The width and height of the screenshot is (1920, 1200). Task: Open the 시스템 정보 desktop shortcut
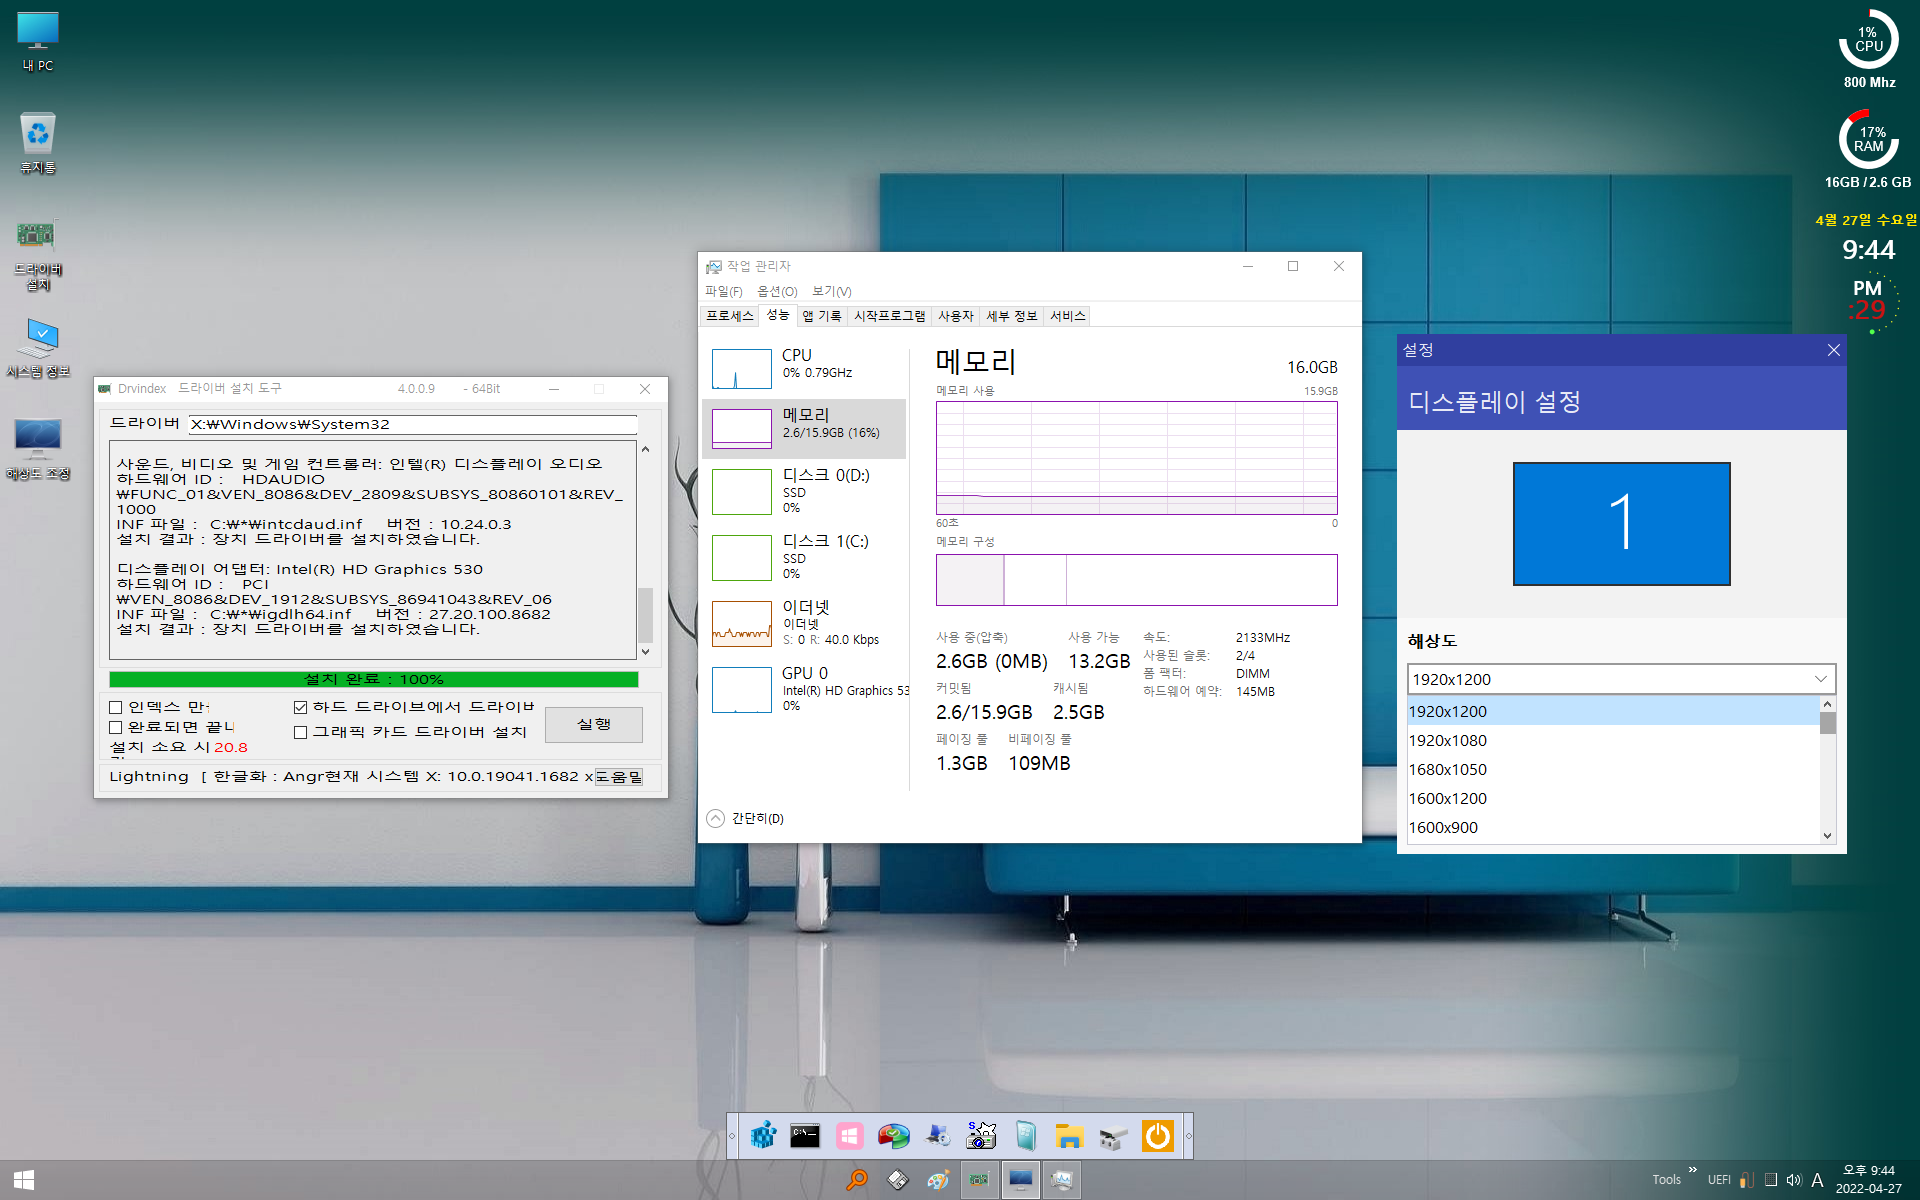click(38, 348)
